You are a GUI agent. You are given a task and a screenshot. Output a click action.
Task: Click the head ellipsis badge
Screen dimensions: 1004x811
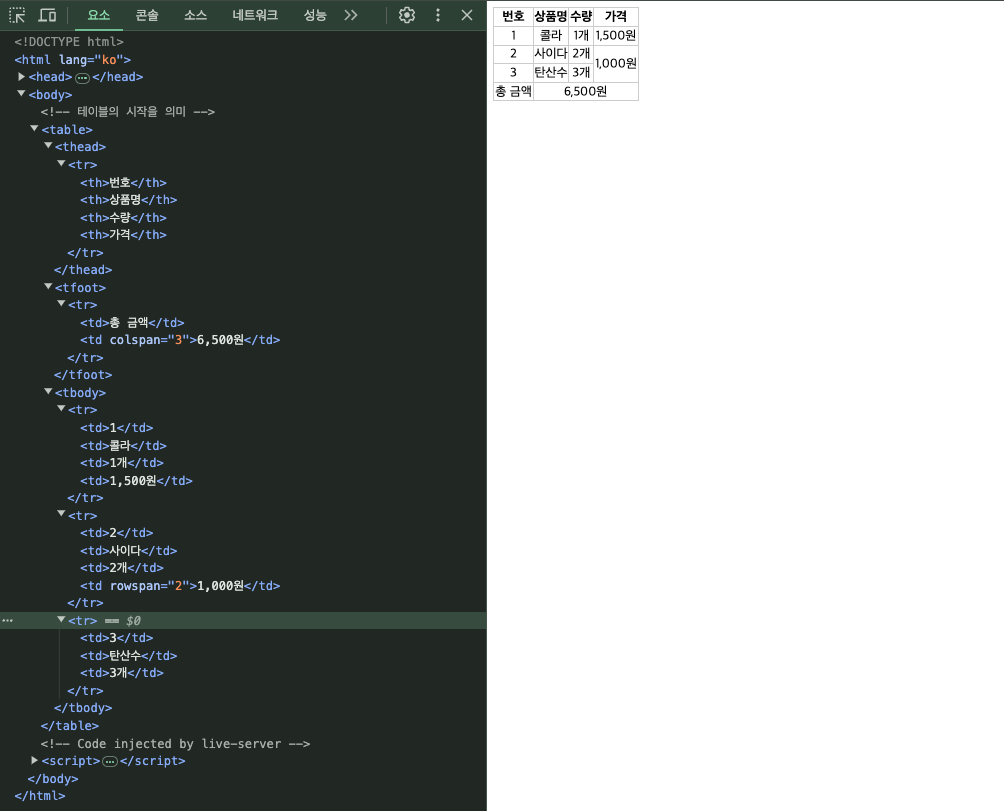pyautogui.click(x=83, y=78)
